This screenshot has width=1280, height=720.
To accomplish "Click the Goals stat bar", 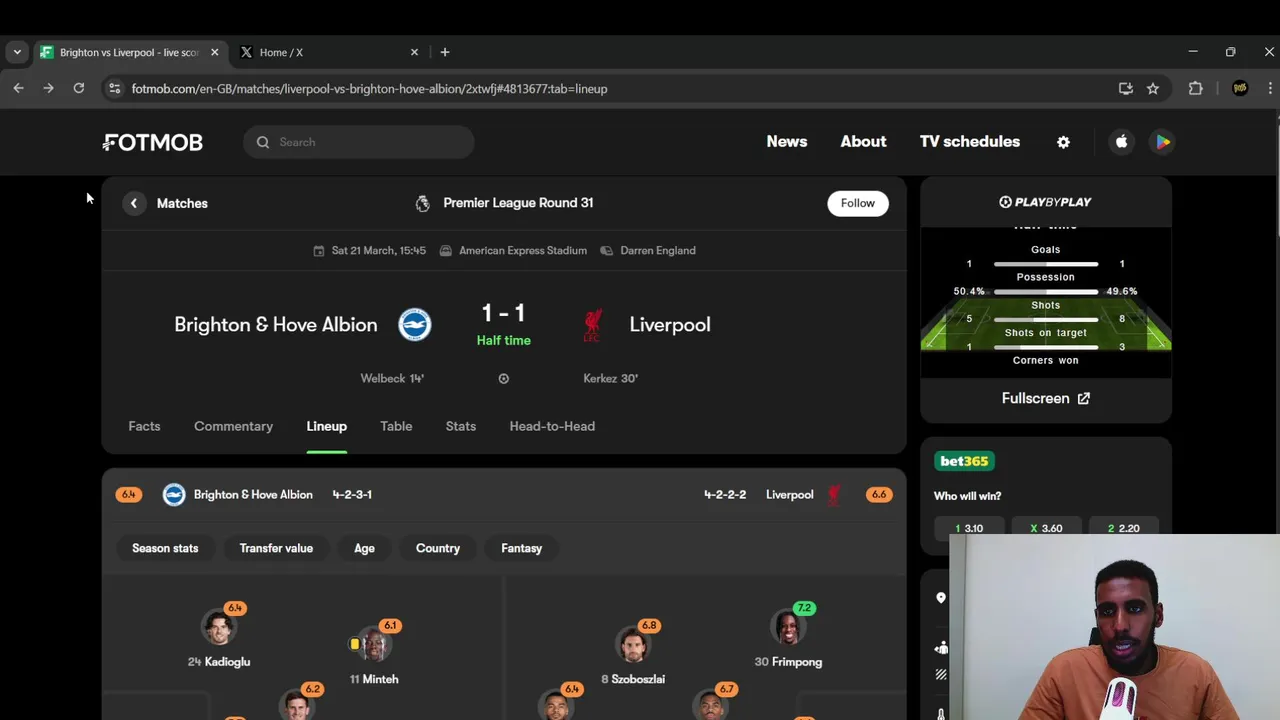I will (1046, 264).
